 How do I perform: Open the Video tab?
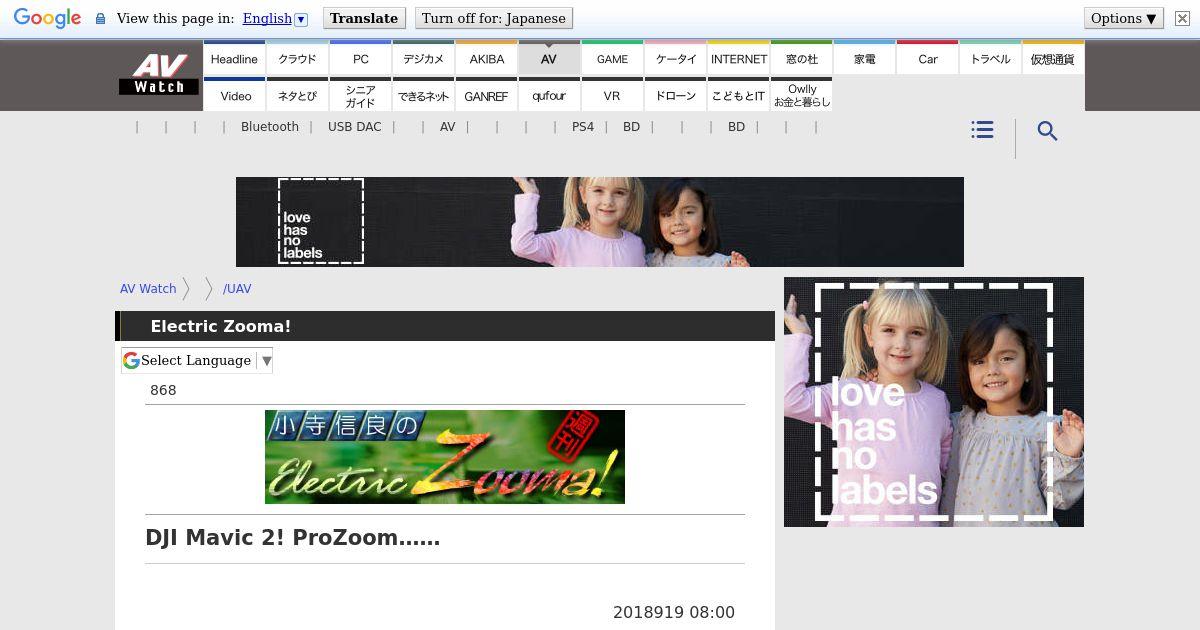[234, 95]
